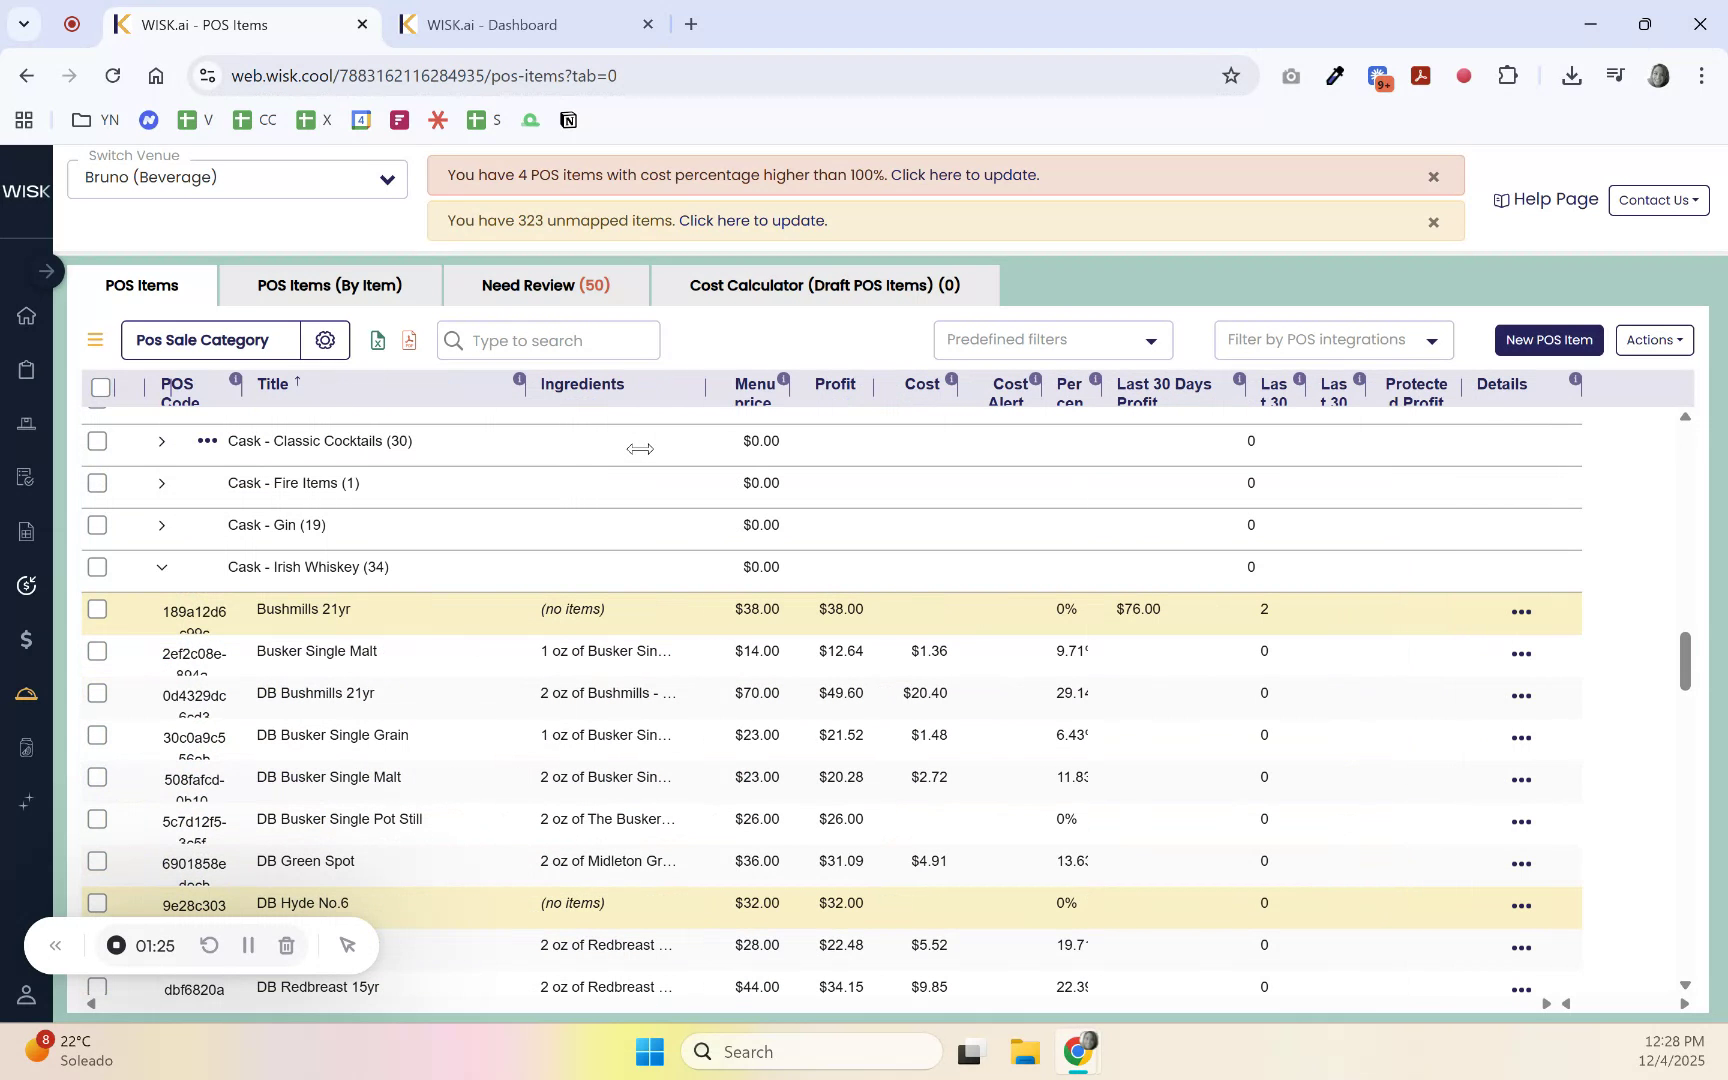Collapse the Cask - Irish Whiskey group

coord(162,567)
